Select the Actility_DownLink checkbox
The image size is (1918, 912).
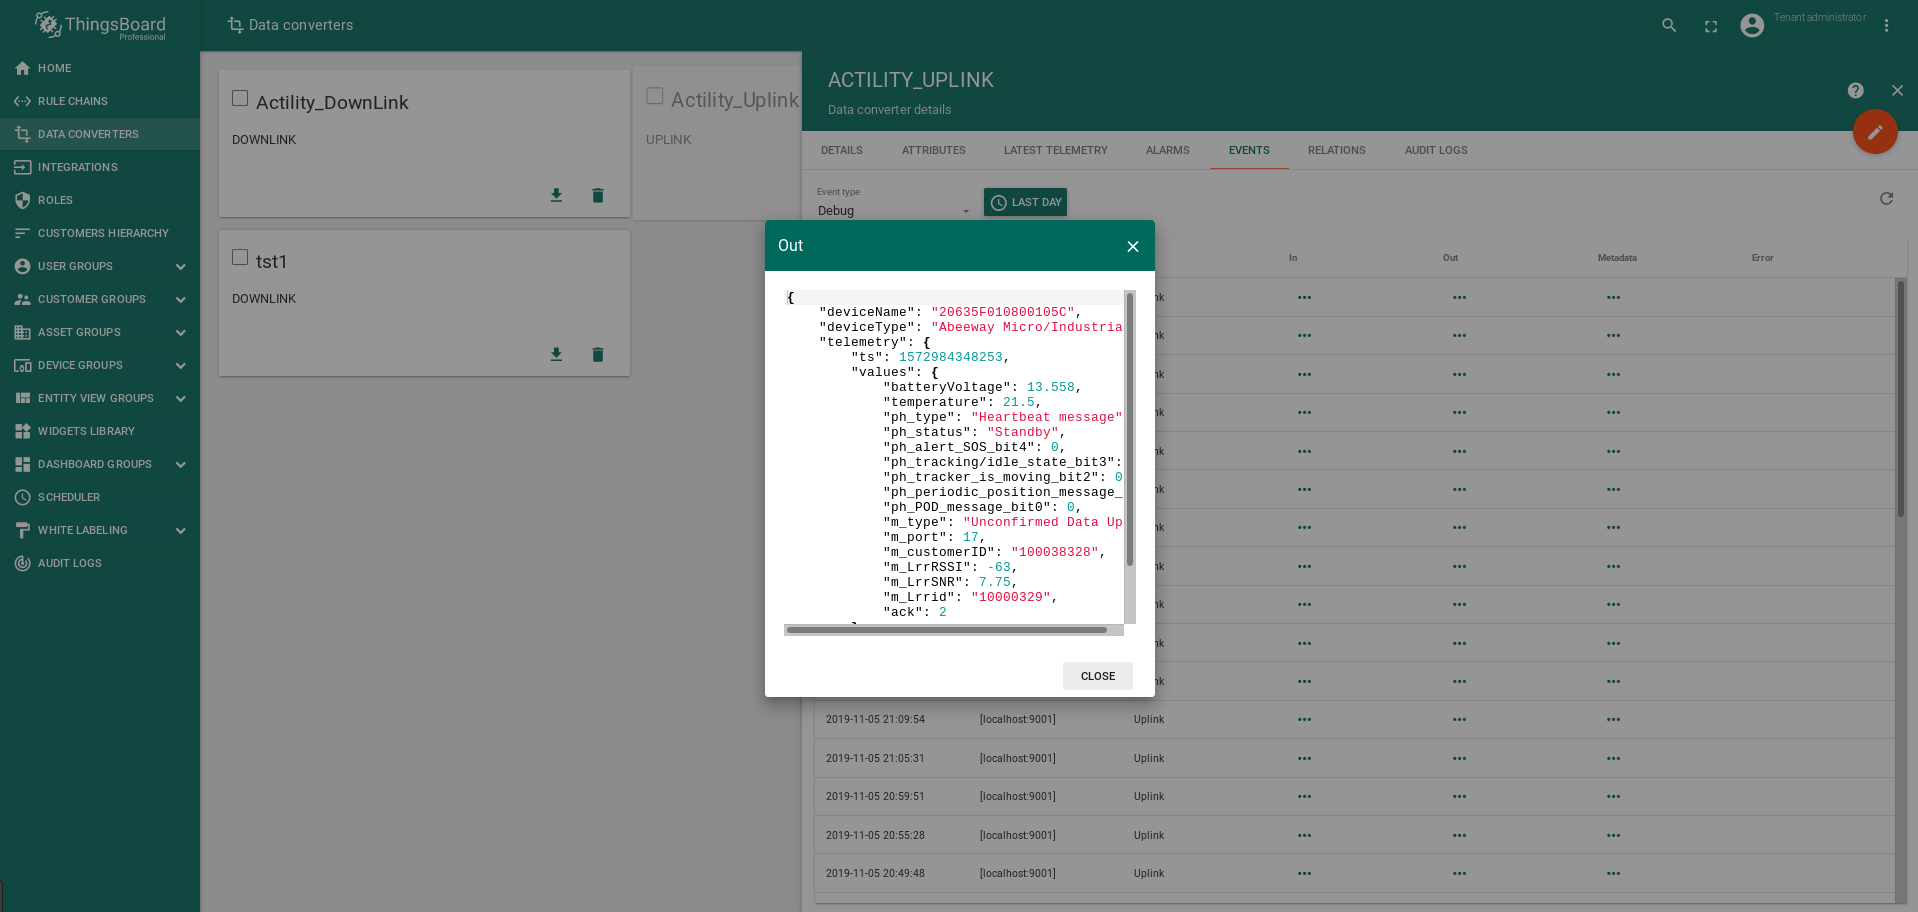click(x=240, y=98)
